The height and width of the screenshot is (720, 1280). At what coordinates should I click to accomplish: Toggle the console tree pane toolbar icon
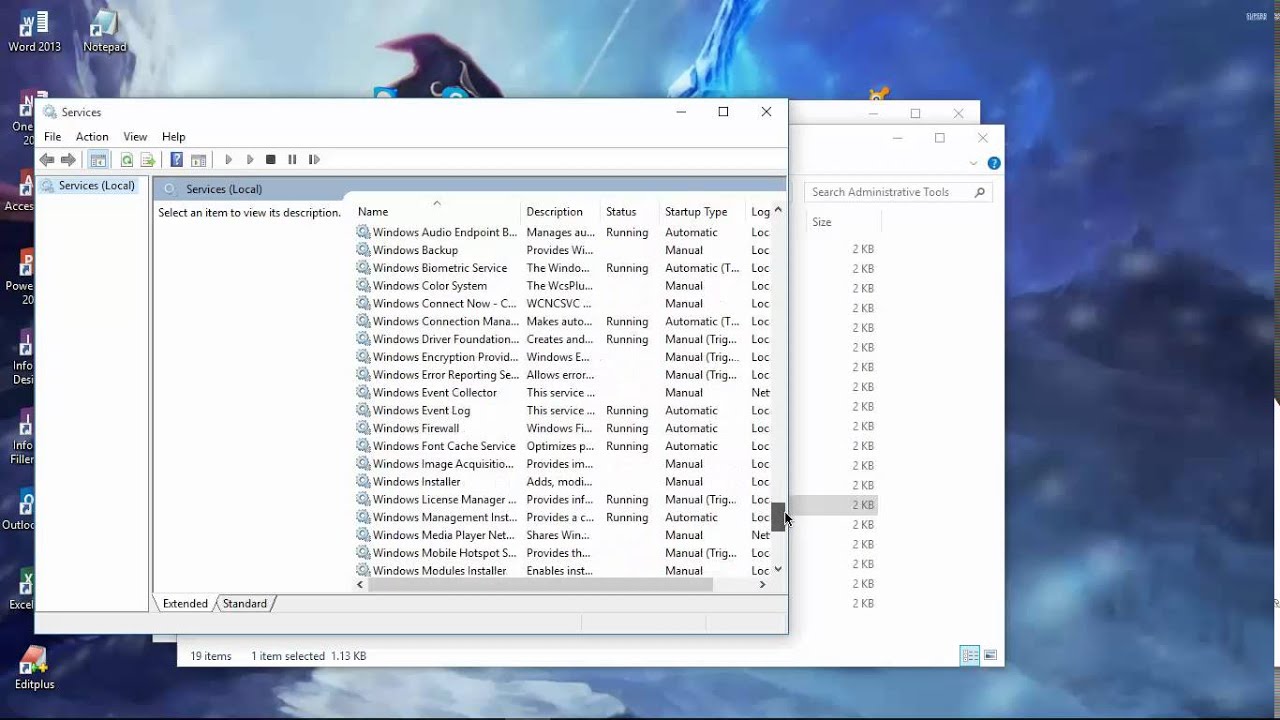click(x=98, y=160)
